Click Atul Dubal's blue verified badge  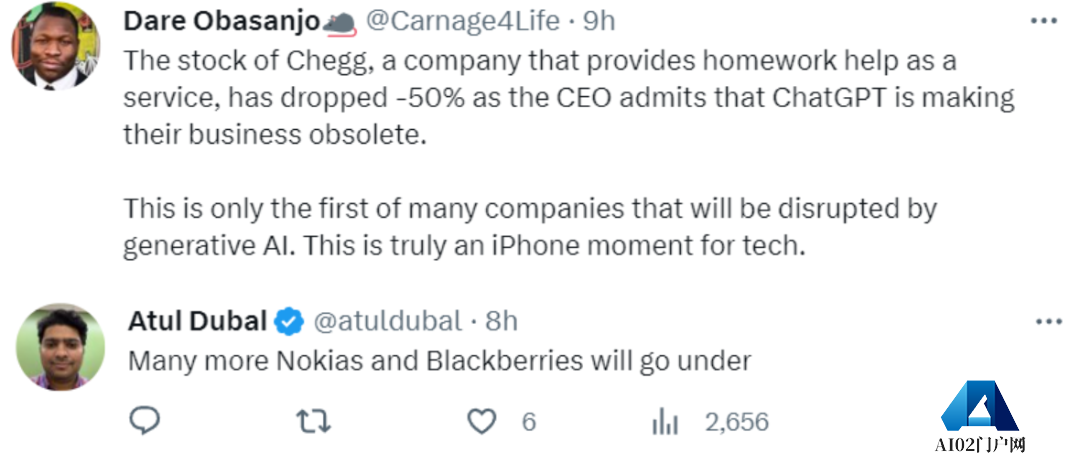(x=289, y=322)
